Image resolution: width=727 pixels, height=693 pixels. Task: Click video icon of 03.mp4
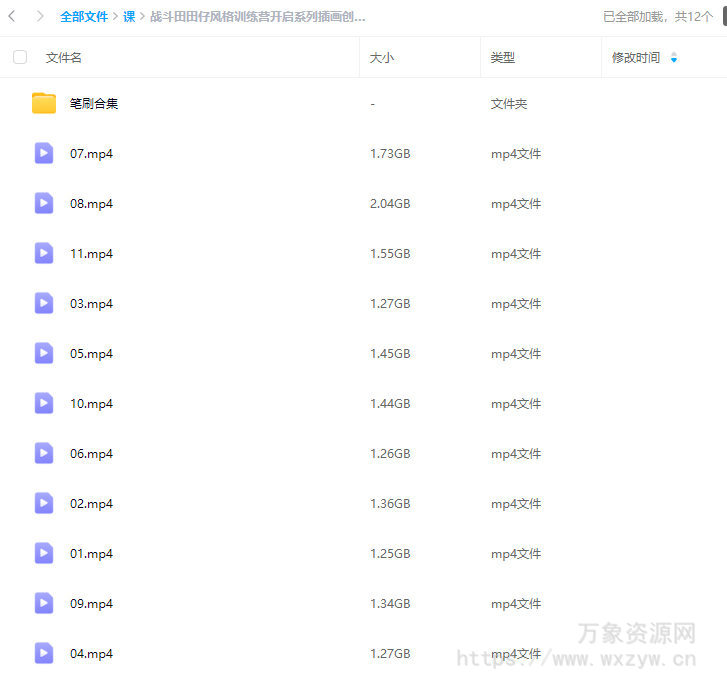click(44, 303)
